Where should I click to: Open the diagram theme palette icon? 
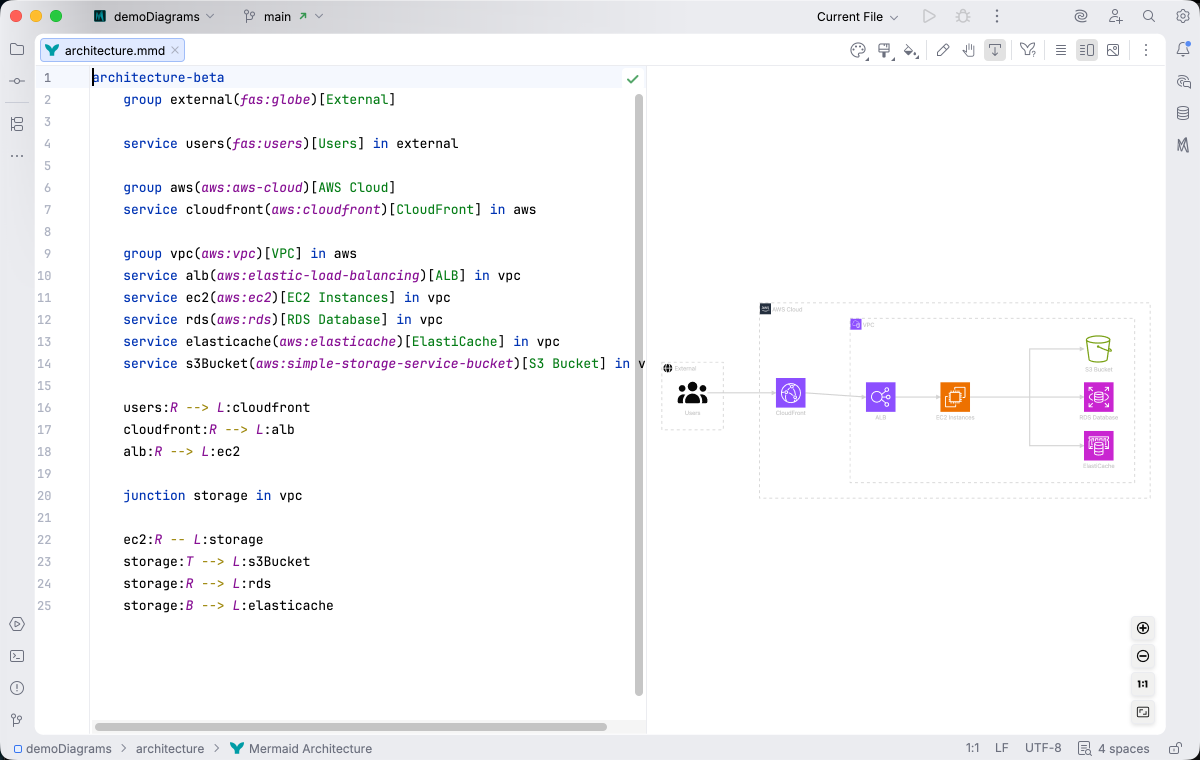pos(857,50)
